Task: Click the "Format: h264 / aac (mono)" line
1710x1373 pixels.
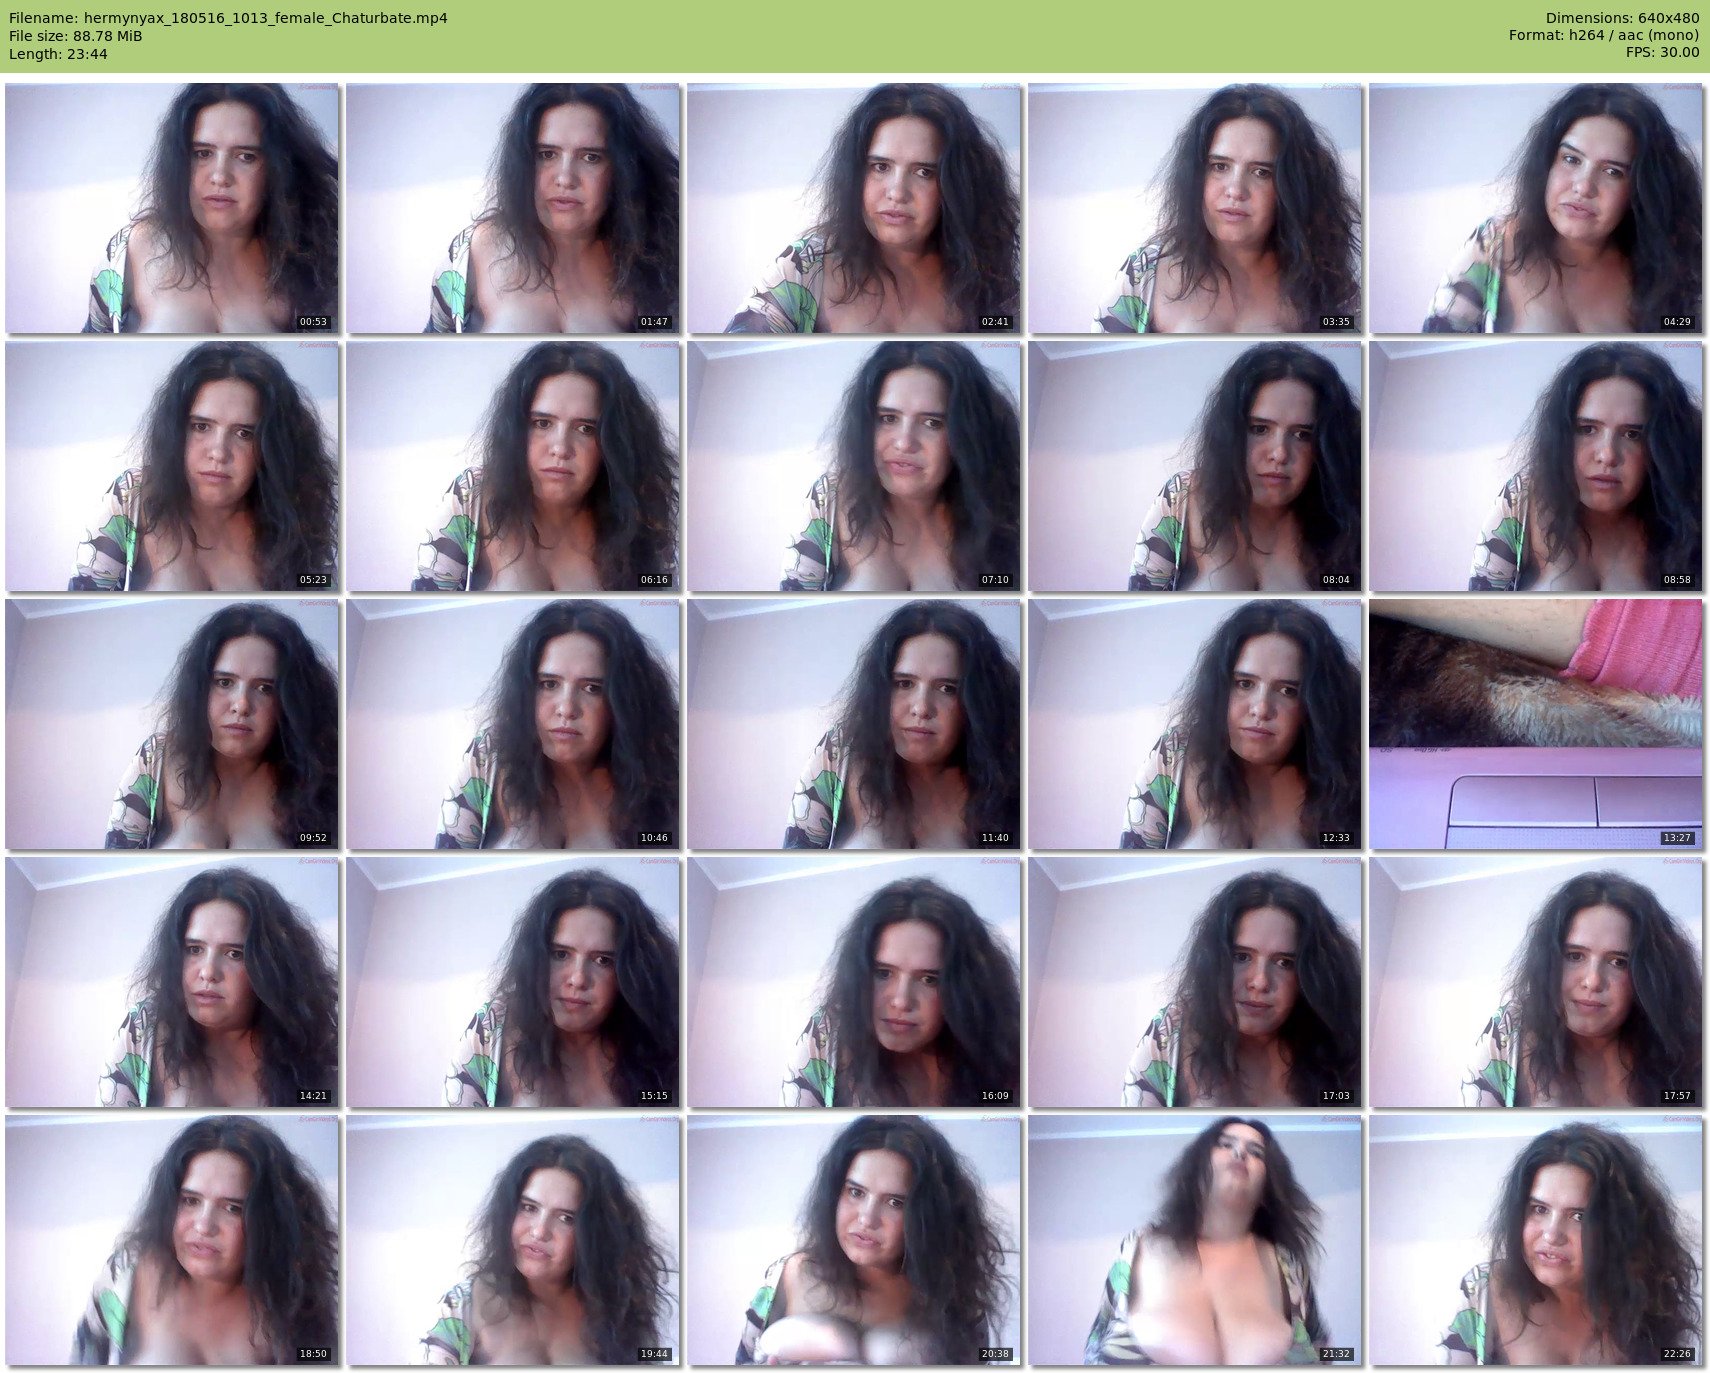Action: click(x=1604, y=36)
